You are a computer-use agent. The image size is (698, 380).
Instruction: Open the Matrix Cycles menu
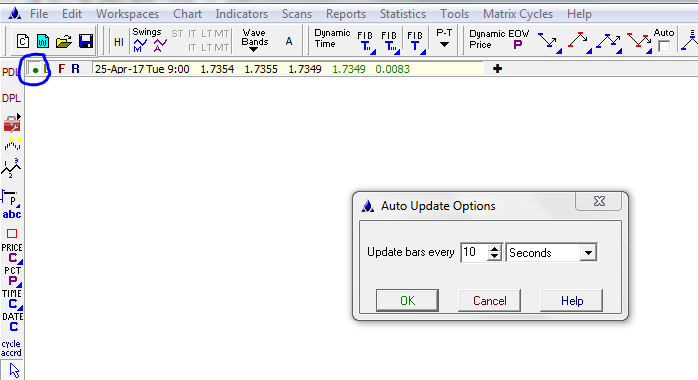[518, 14]
